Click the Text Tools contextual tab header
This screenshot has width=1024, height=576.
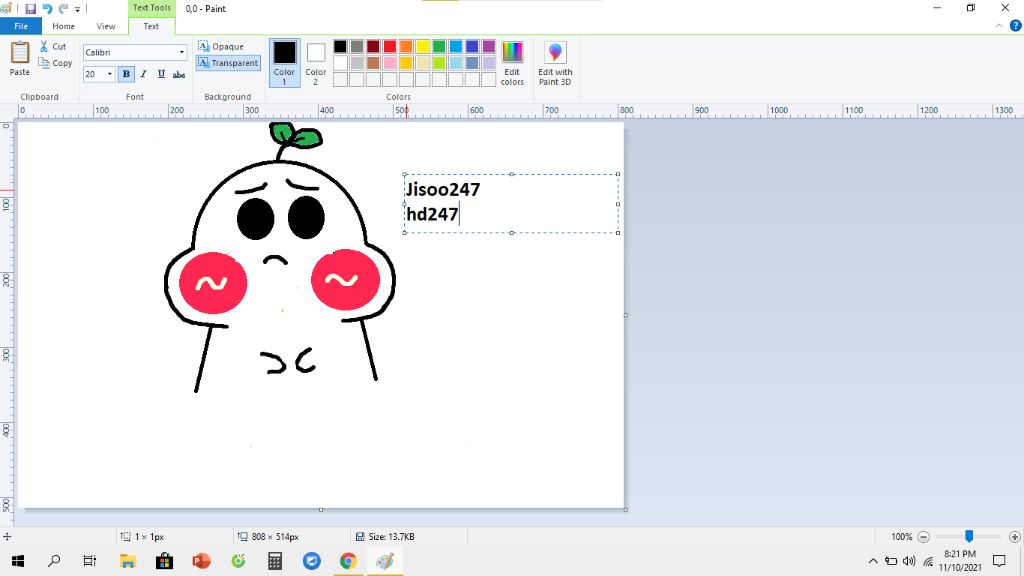pos(152,8)
